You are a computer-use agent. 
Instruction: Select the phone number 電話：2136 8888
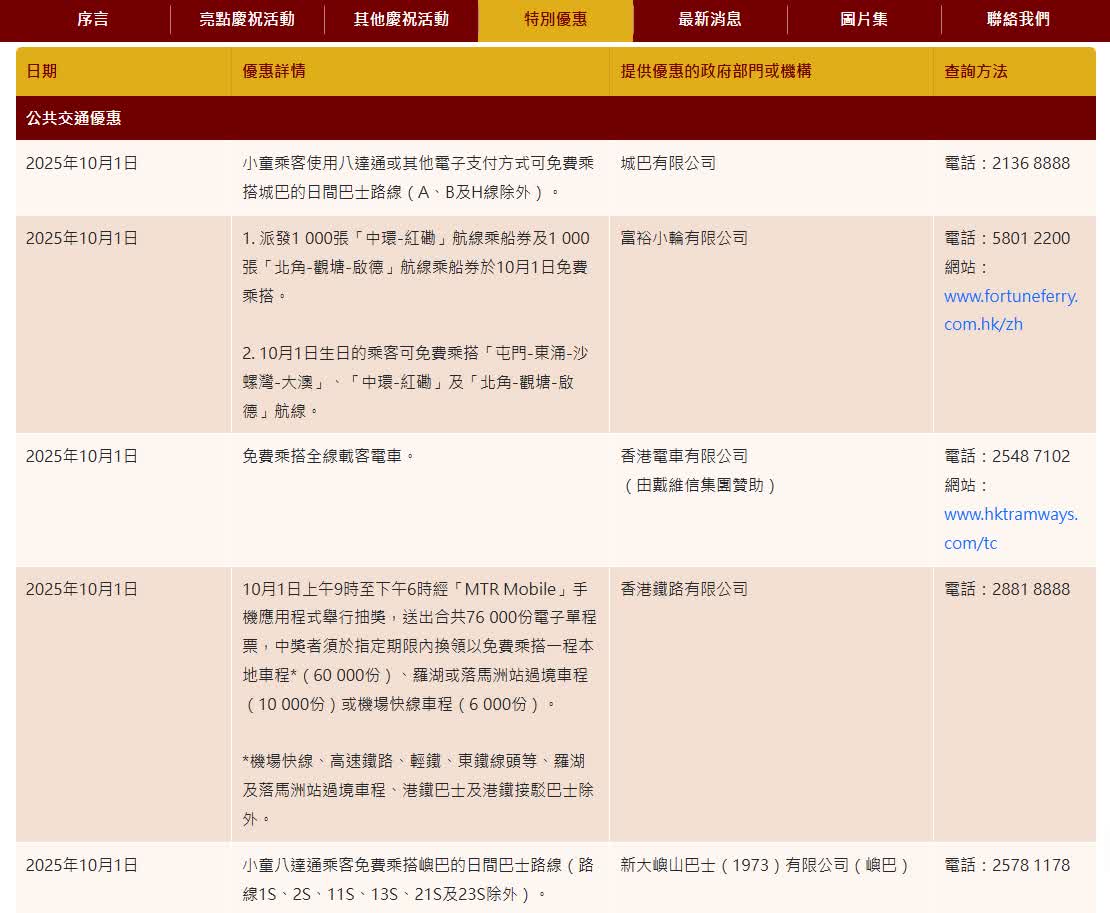pos(1007,163)
